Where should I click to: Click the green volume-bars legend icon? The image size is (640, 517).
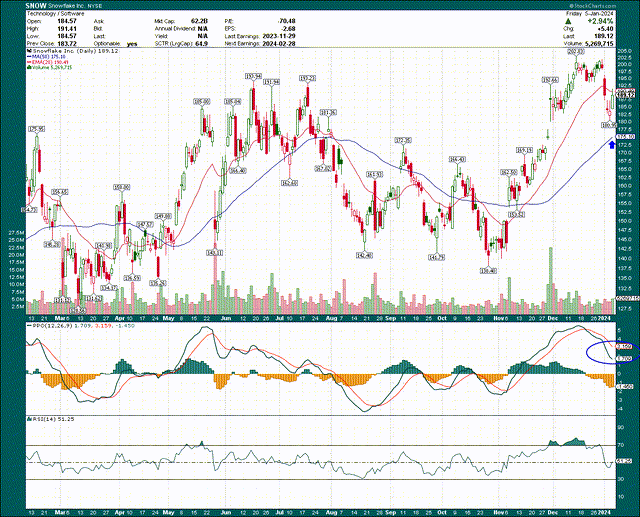[29, 67]
